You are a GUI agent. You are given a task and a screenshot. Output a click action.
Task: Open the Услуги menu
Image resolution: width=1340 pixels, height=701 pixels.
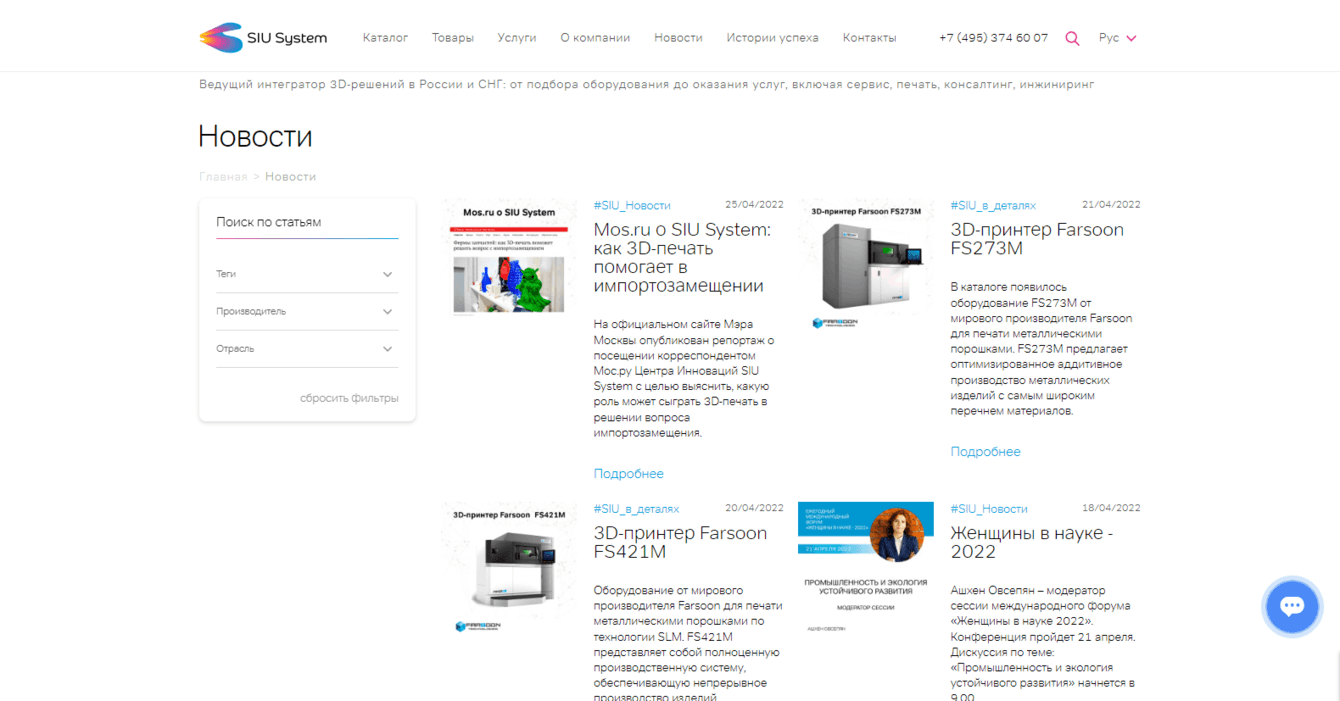click(x=517, y=38)
